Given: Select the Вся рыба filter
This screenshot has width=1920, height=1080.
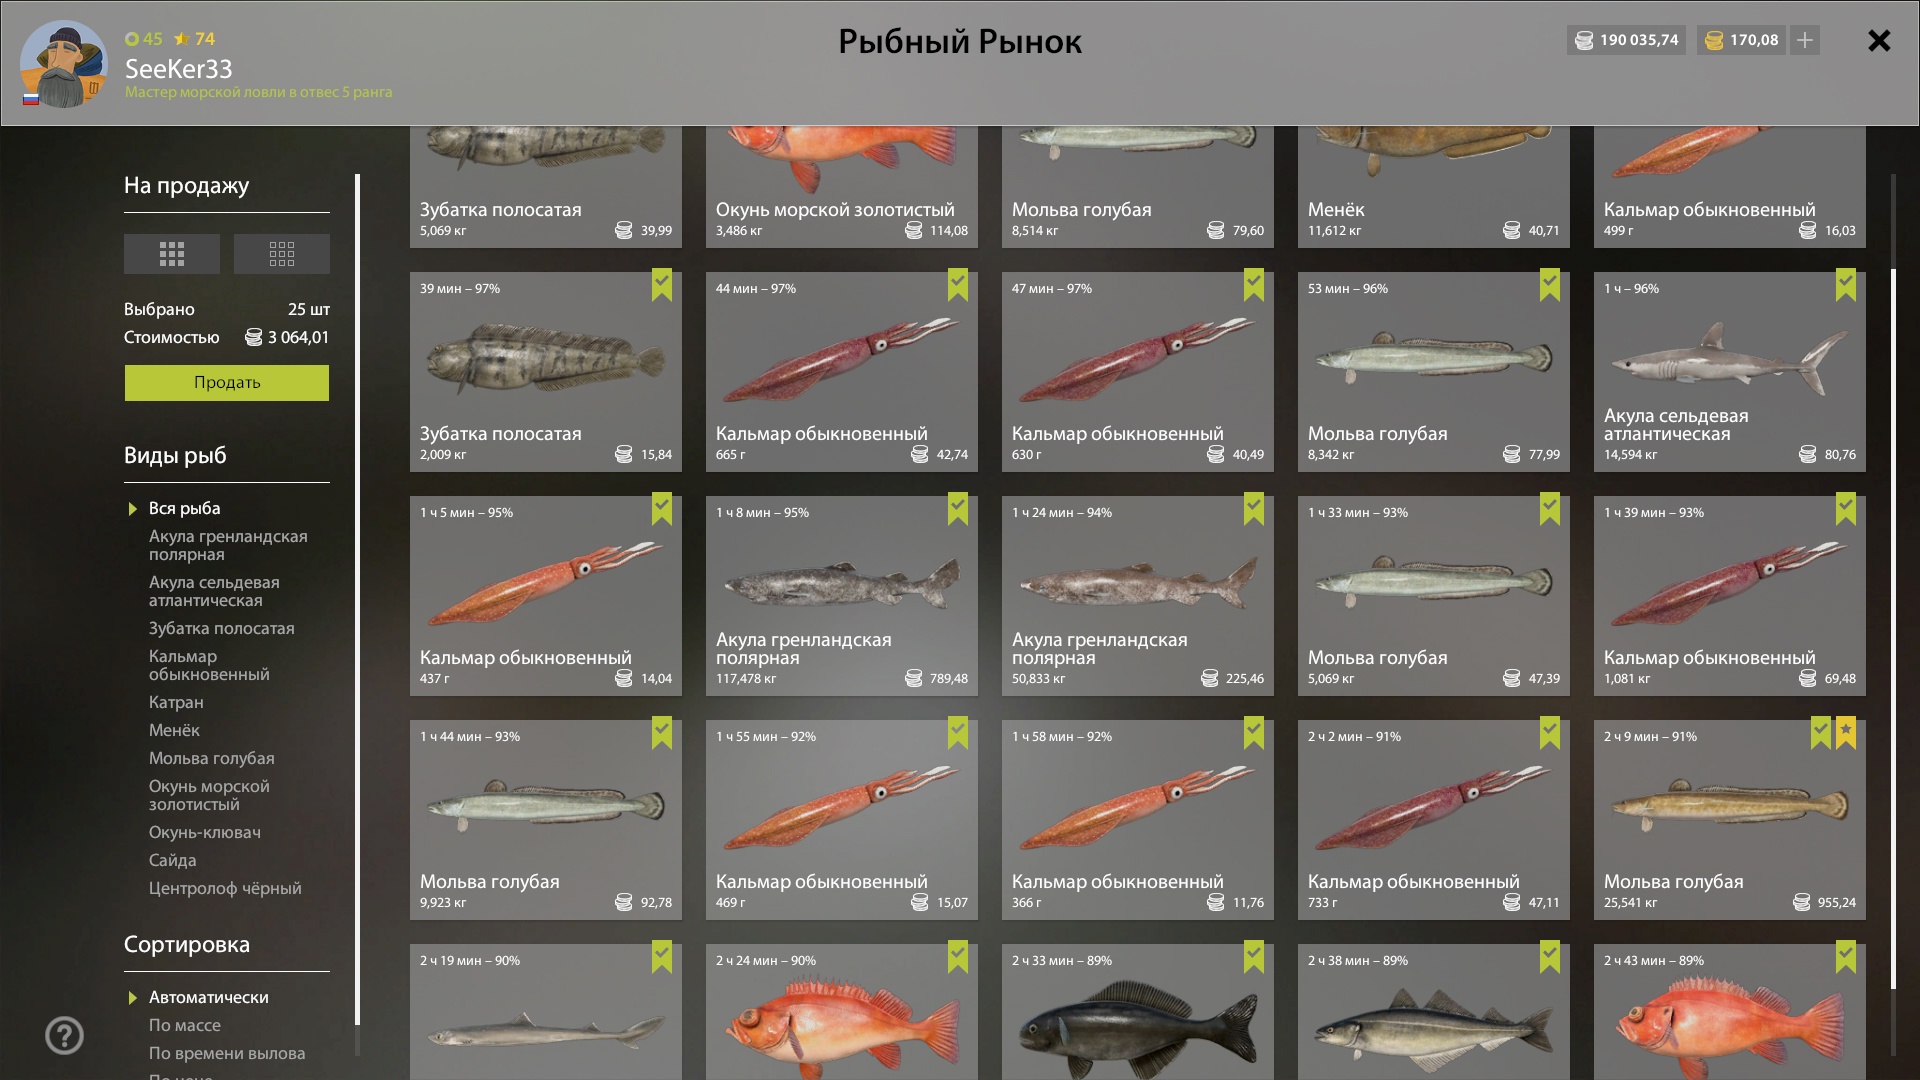Looking at the screenshot, I should (x=185, y=508).
